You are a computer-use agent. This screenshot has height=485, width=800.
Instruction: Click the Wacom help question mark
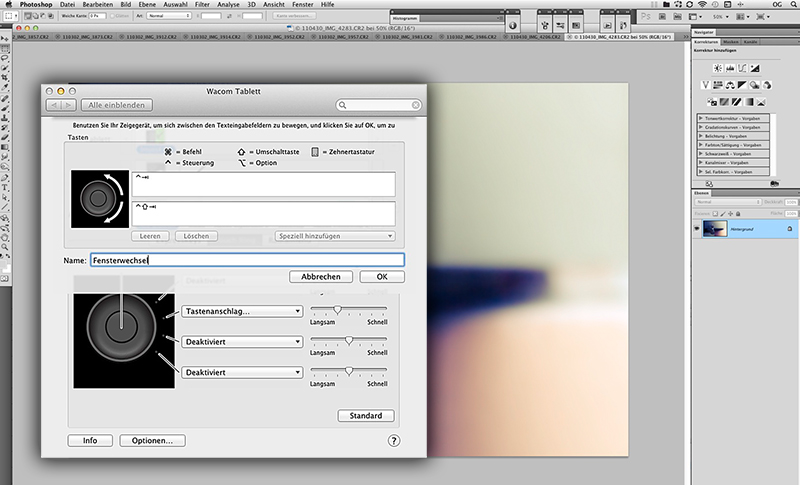point(394,440)
